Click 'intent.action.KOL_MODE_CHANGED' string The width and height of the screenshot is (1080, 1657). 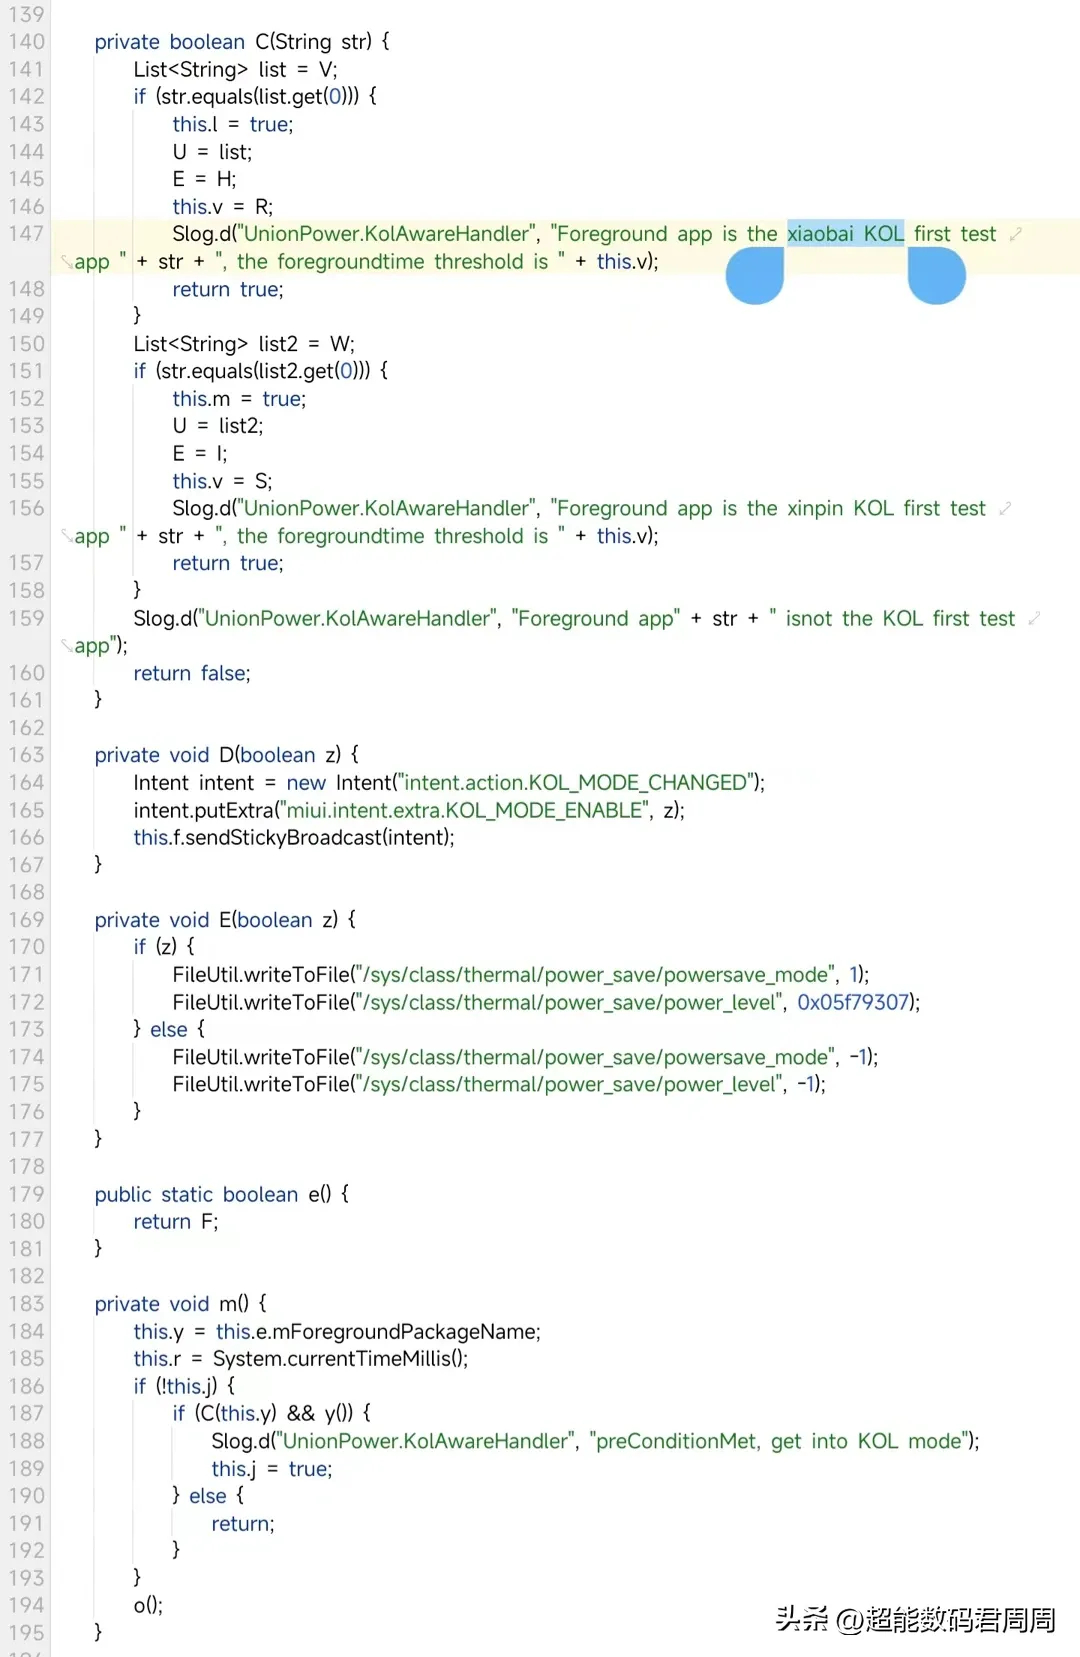tap(576, 783)
